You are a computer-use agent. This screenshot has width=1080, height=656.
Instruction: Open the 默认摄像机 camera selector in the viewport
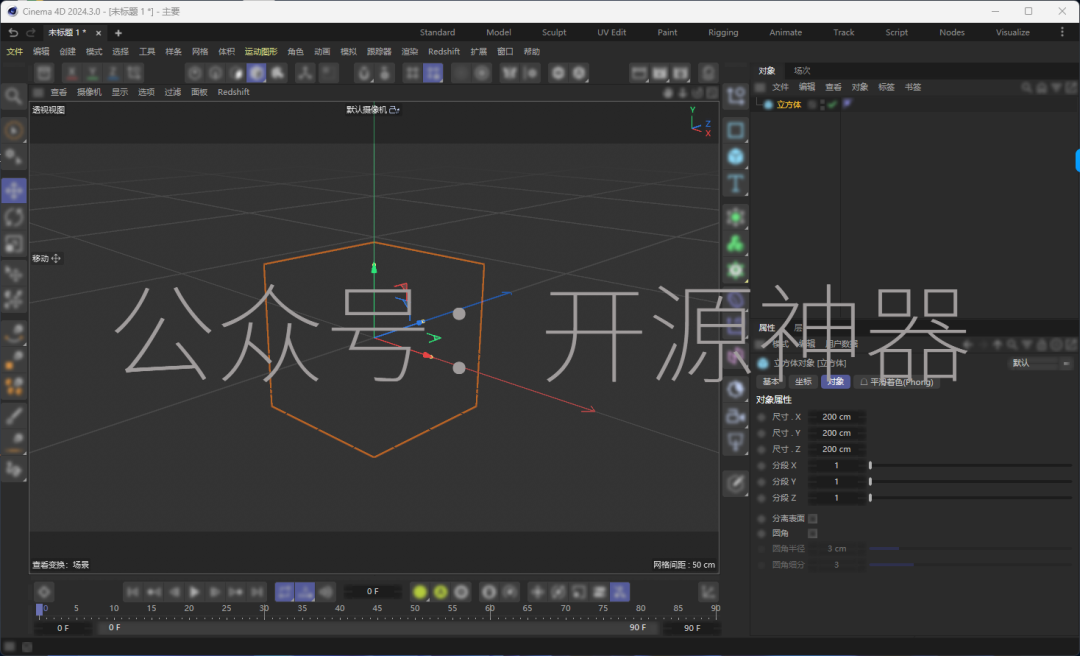[x=373, y=110]
